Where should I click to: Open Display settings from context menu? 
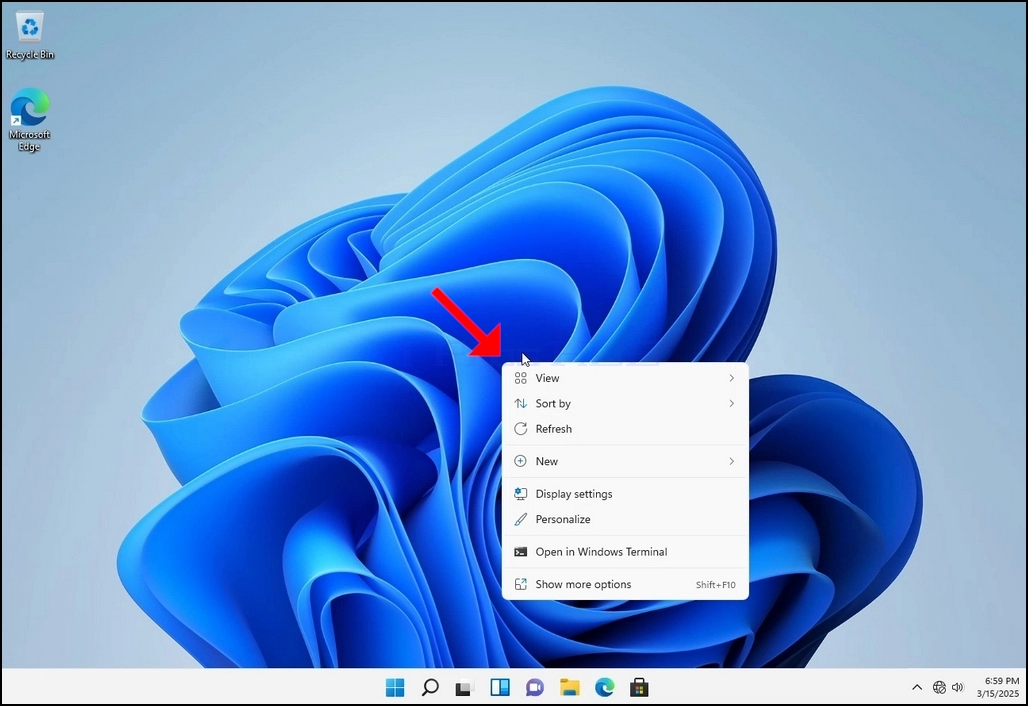tap(625, 494)
